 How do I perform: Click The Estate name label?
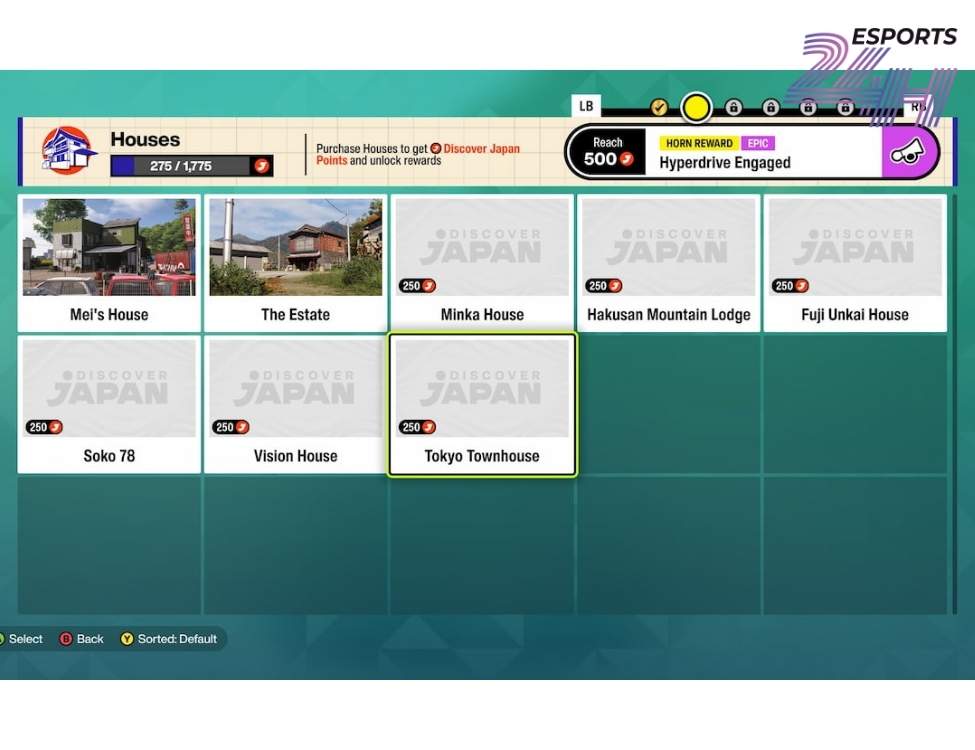(295, 315)
